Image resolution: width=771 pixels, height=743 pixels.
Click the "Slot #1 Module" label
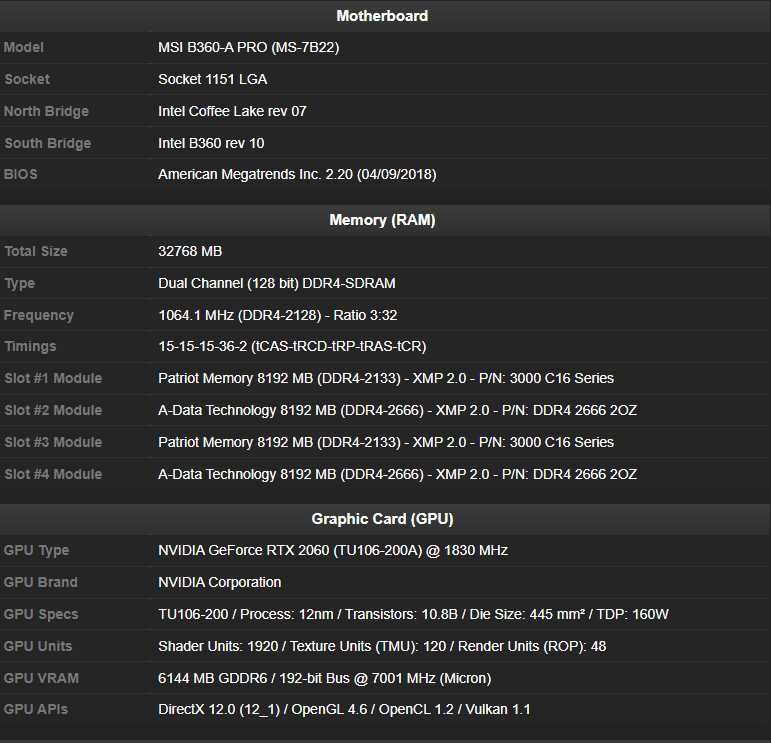pos(53,379)
